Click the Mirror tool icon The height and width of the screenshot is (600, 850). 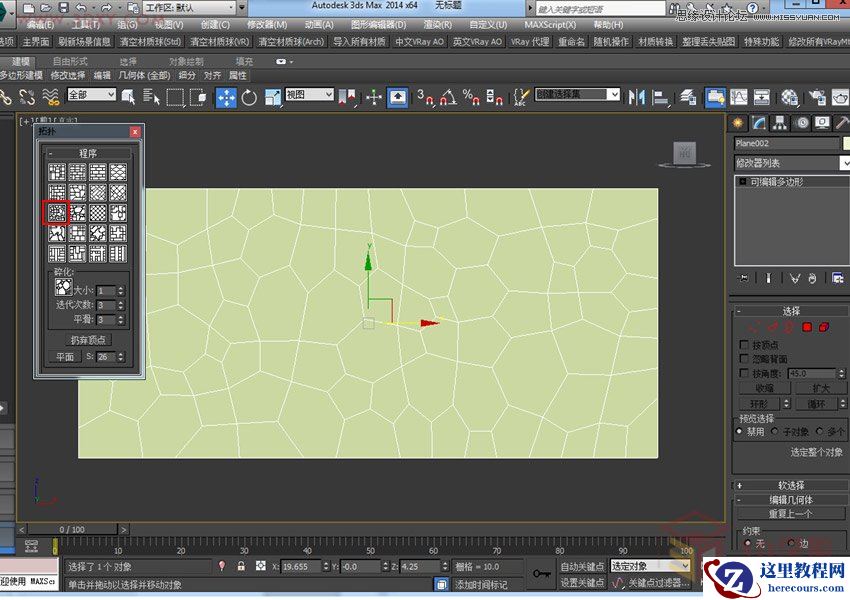coord(636,97)
